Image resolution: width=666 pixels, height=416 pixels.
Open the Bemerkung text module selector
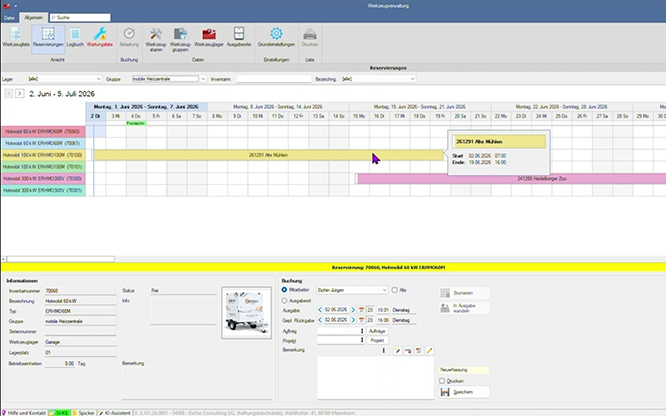click(x=384, y=351)
